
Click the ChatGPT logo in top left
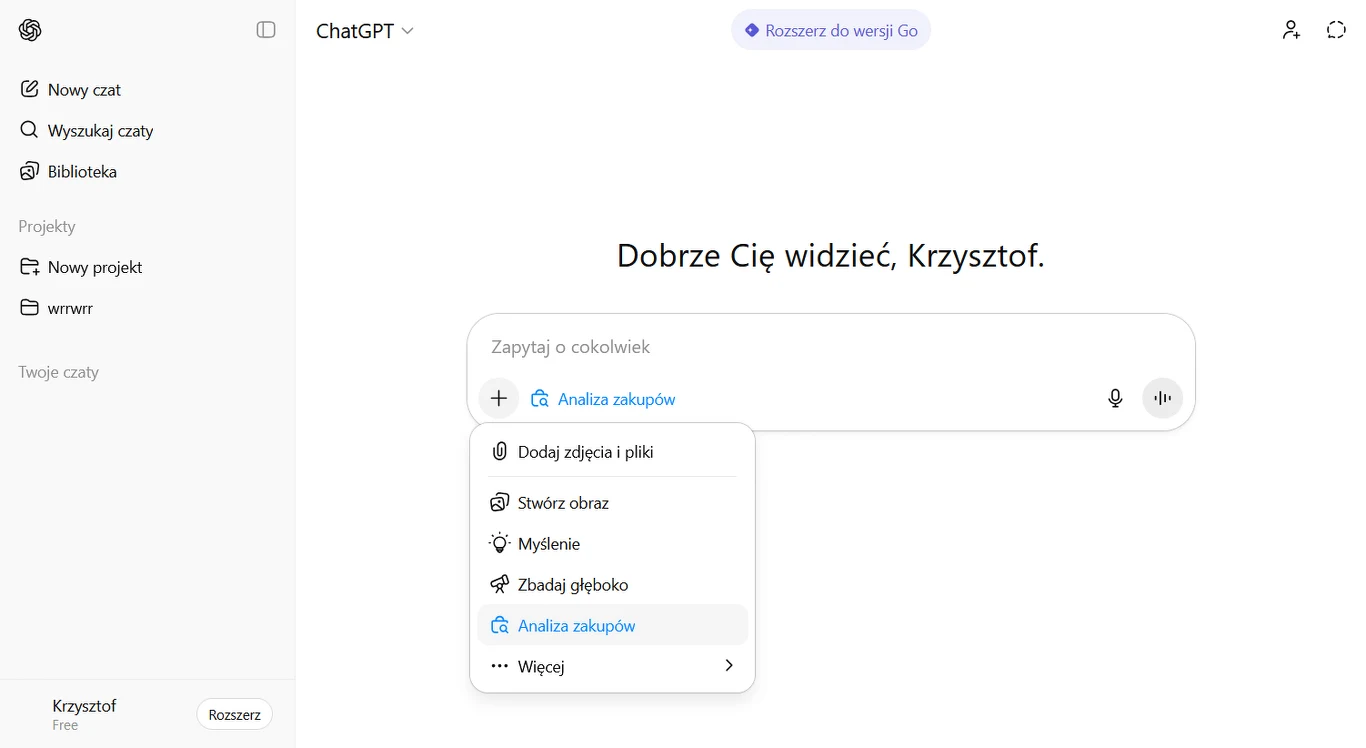30,29
